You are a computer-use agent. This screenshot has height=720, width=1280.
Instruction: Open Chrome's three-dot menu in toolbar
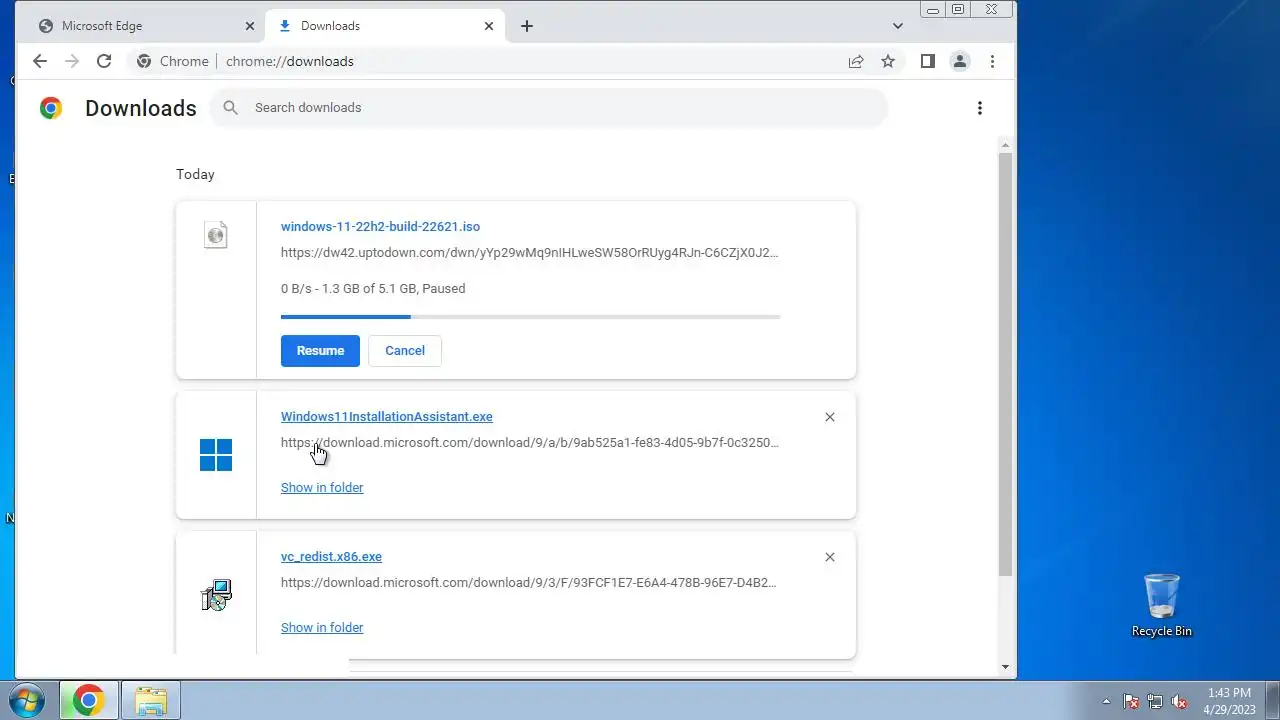click(x=992, y=61)
